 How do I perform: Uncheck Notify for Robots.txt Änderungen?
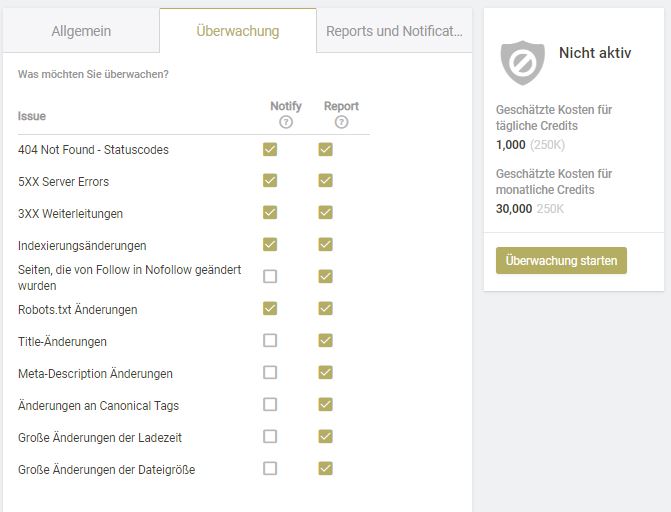click(x=270, y=309)
